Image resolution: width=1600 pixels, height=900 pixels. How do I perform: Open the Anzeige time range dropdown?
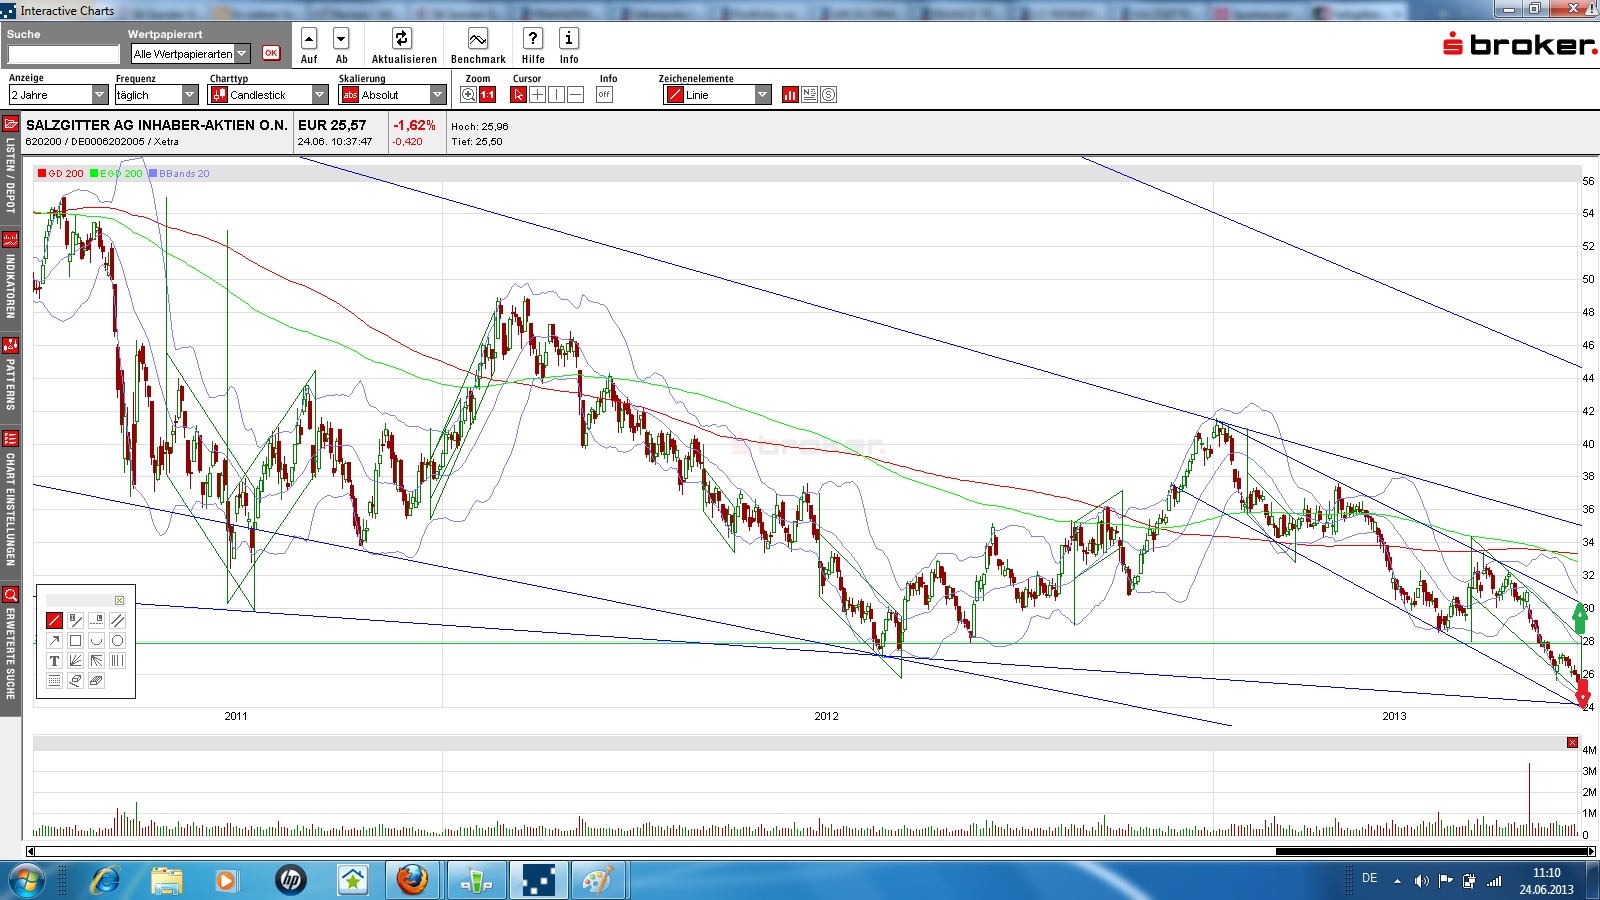point(58,95)
